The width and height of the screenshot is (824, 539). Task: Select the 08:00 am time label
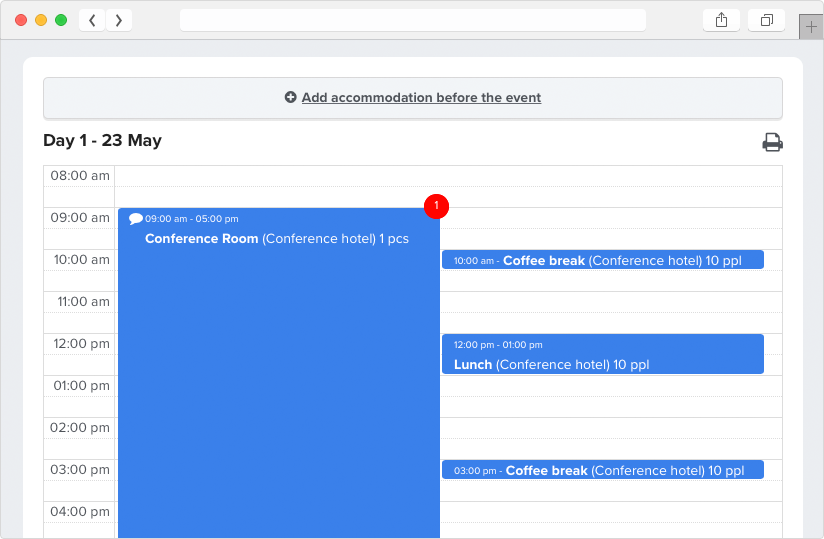(80, 175)
